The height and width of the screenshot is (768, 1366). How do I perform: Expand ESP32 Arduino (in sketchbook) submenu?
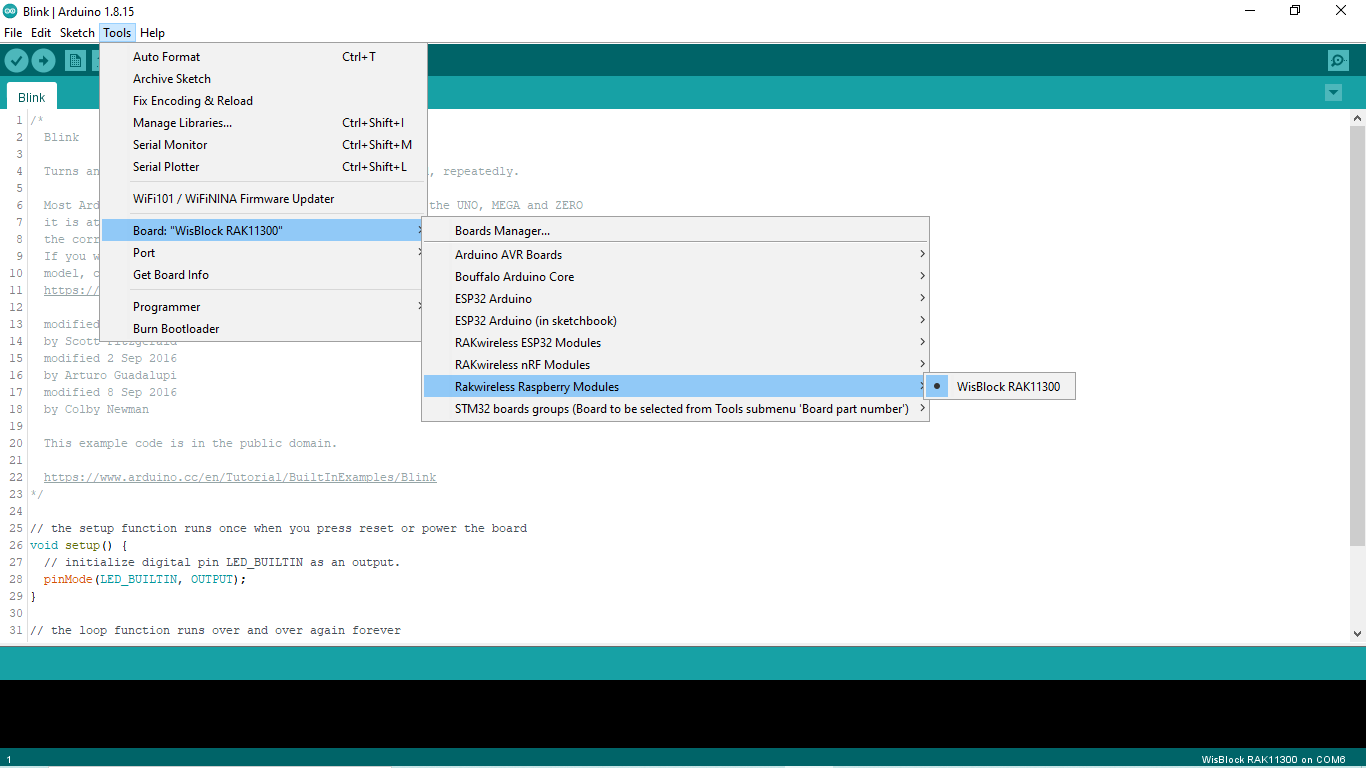pos(676,321)
